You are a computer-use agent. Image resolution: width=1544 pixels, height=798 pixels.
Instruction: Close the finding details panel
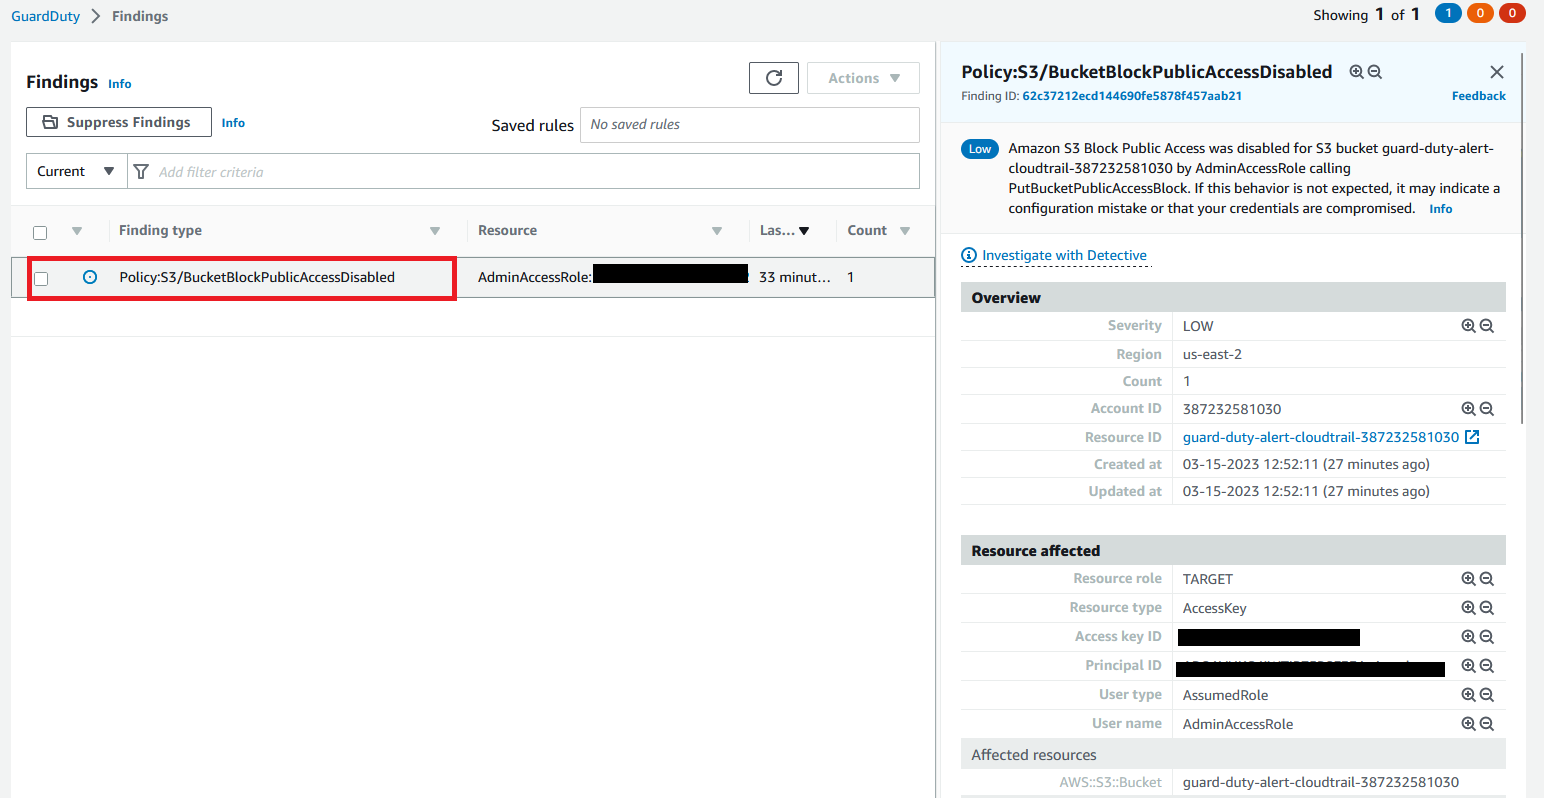click(1497, 72)
